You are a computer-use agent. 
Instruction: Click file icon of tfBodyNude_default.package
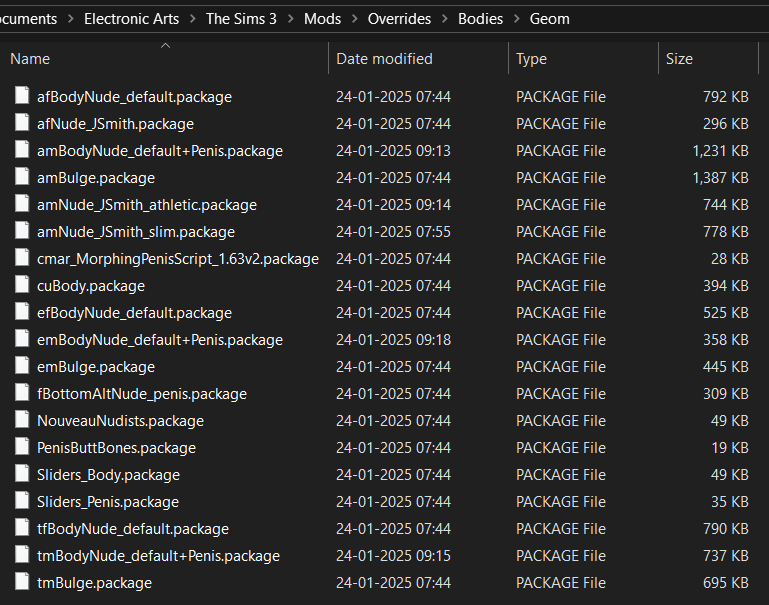[x=22, y=527]
